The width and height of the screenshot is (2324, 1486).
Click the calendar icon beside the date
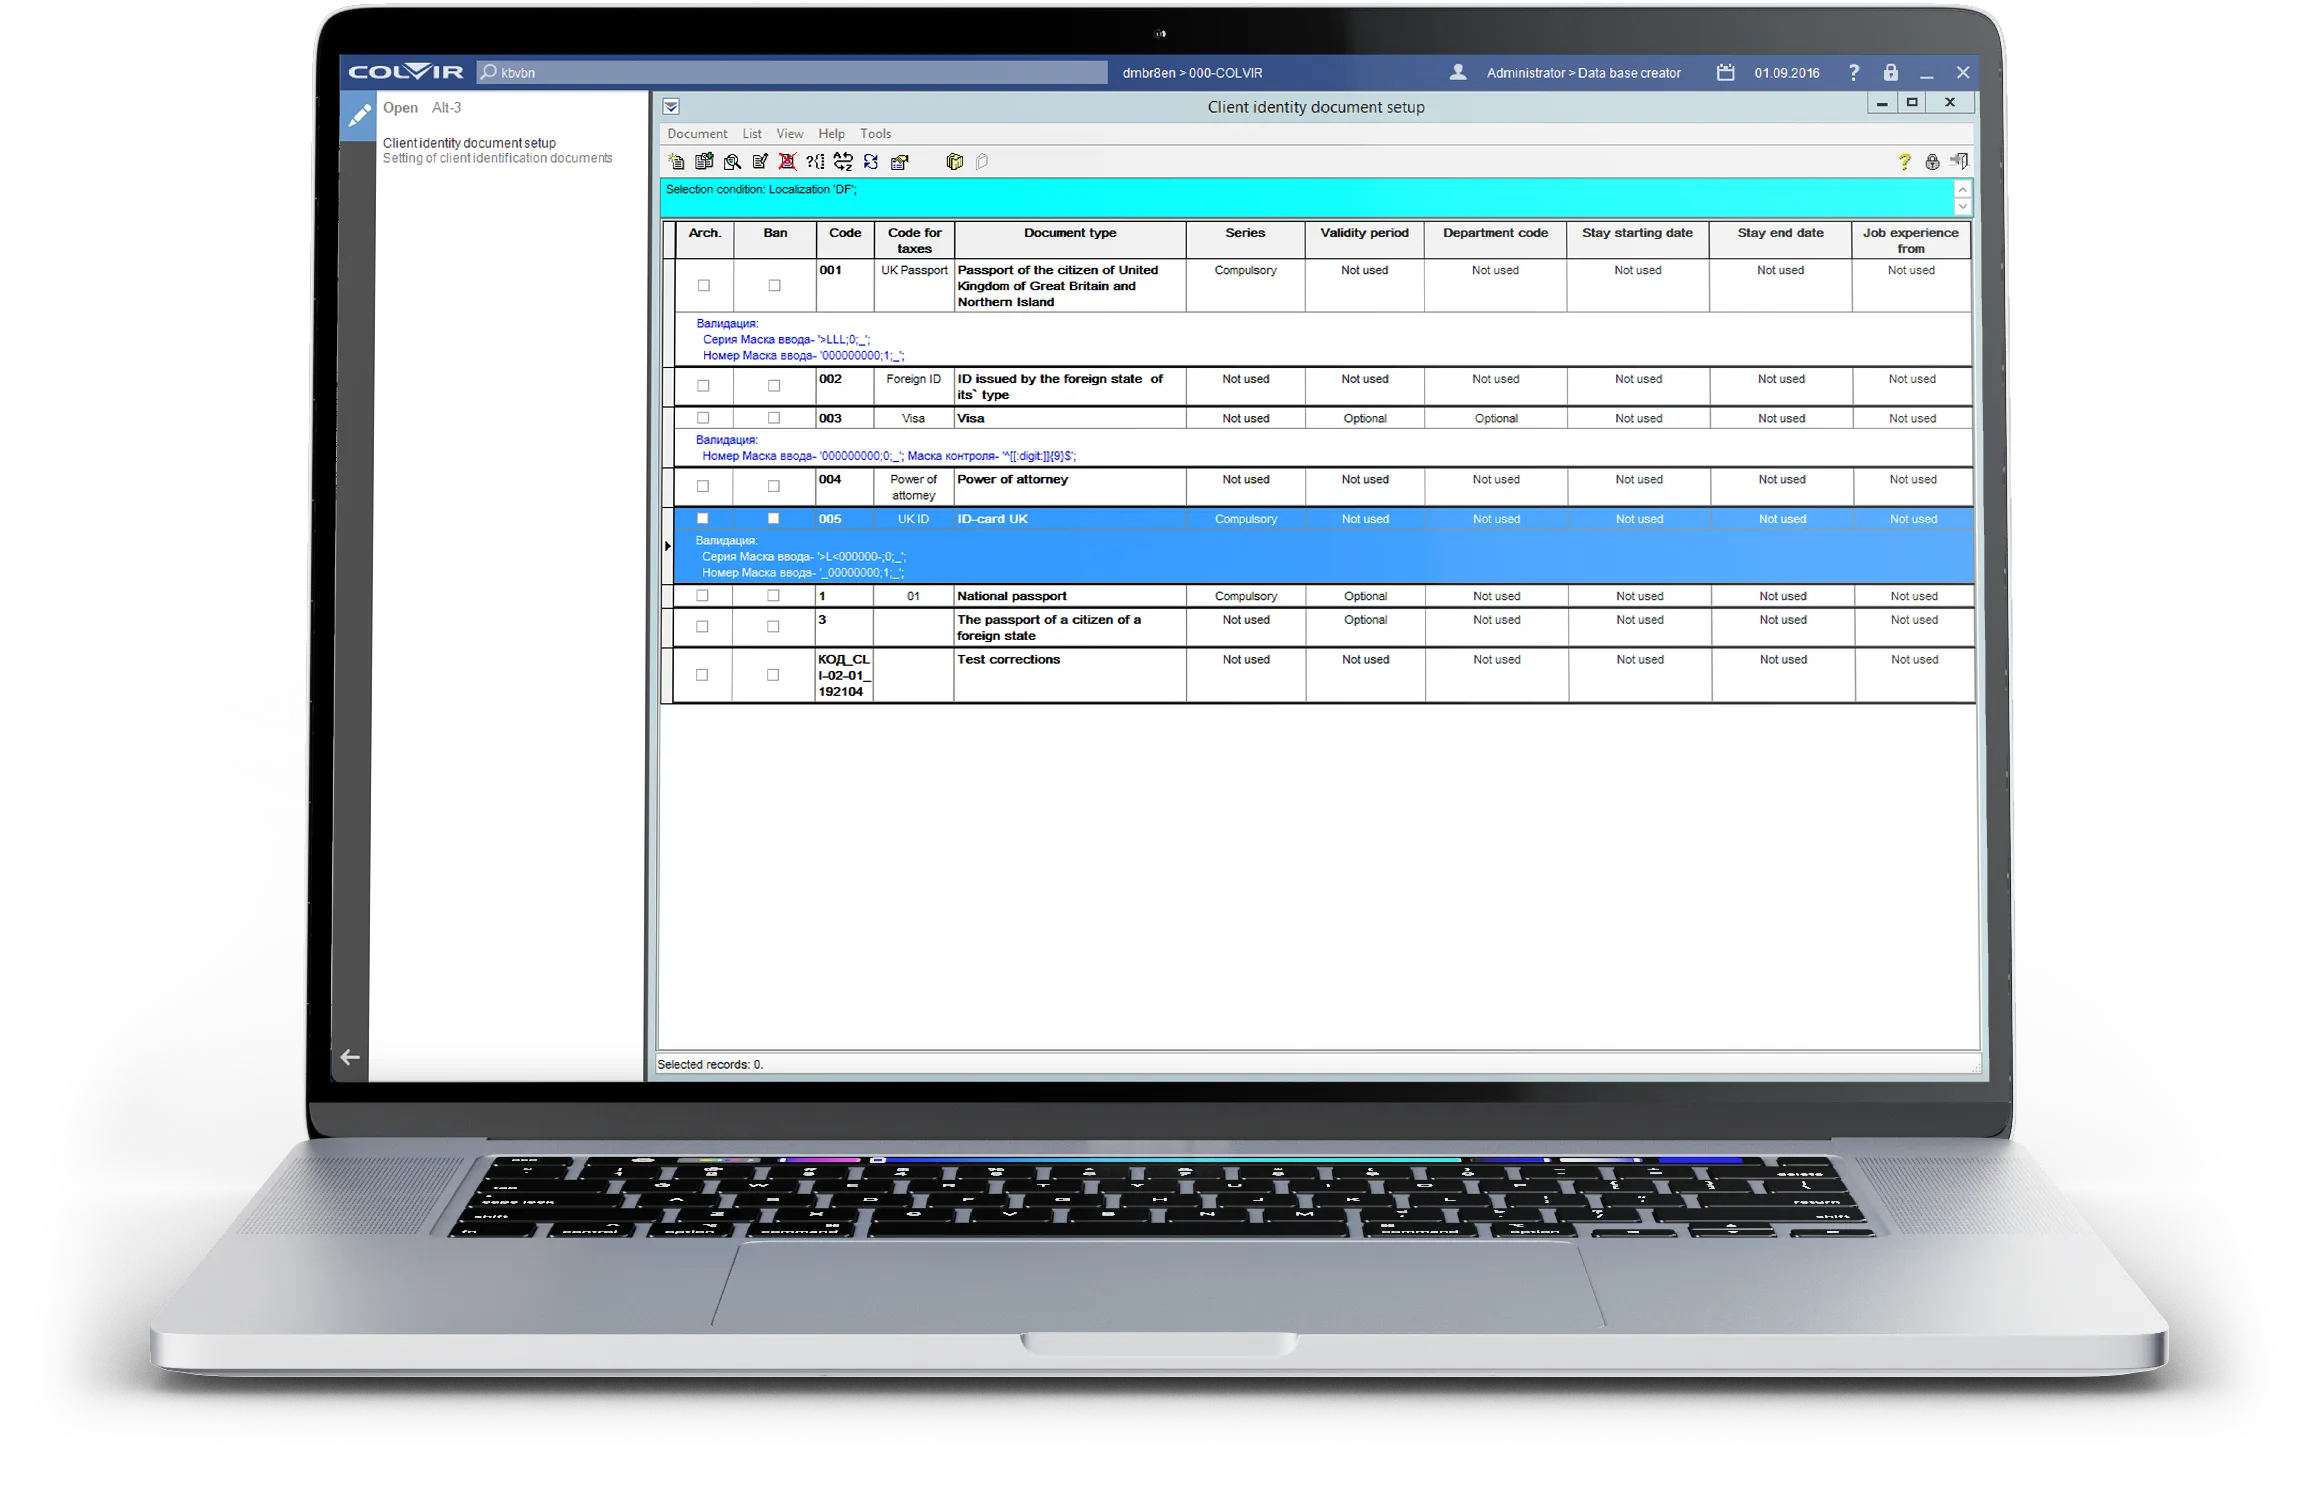point(1725,73)
